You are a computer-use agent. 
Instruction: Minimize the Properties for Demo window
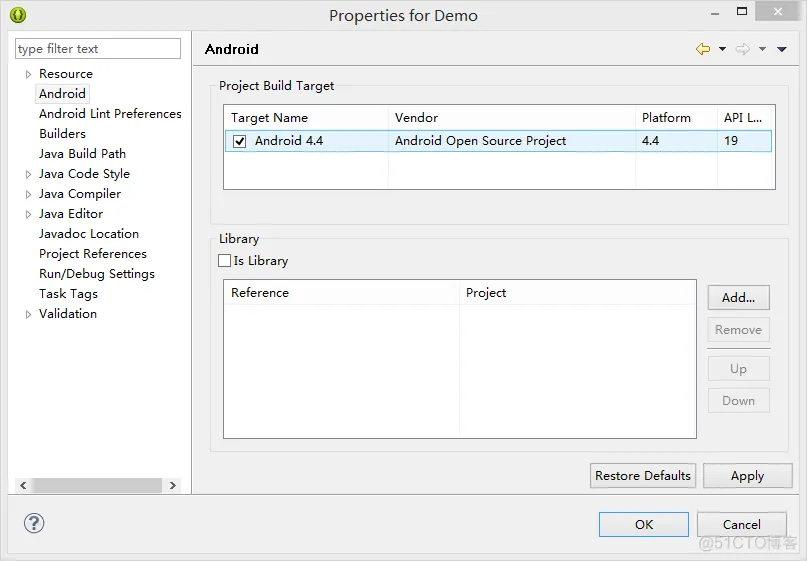[715, 14]
